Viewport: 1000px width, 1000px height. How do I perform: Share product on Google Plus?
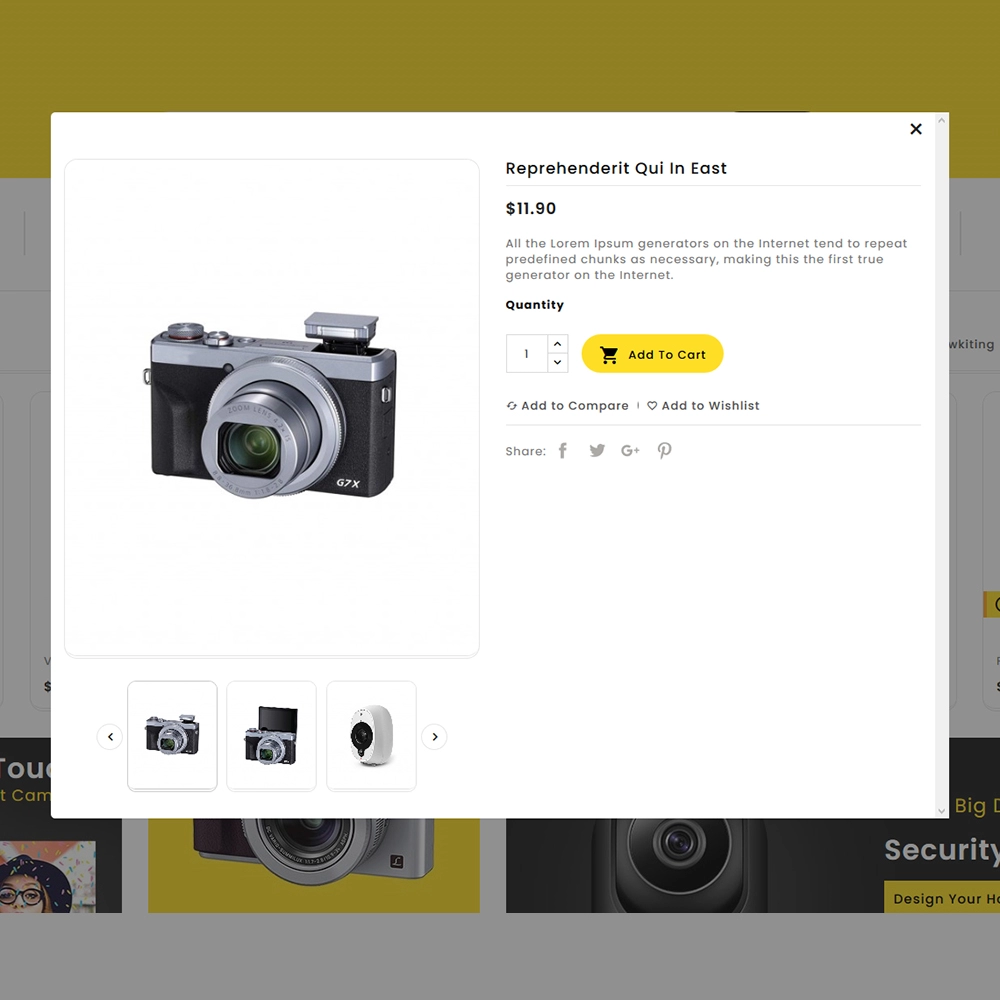click(630, 451)
